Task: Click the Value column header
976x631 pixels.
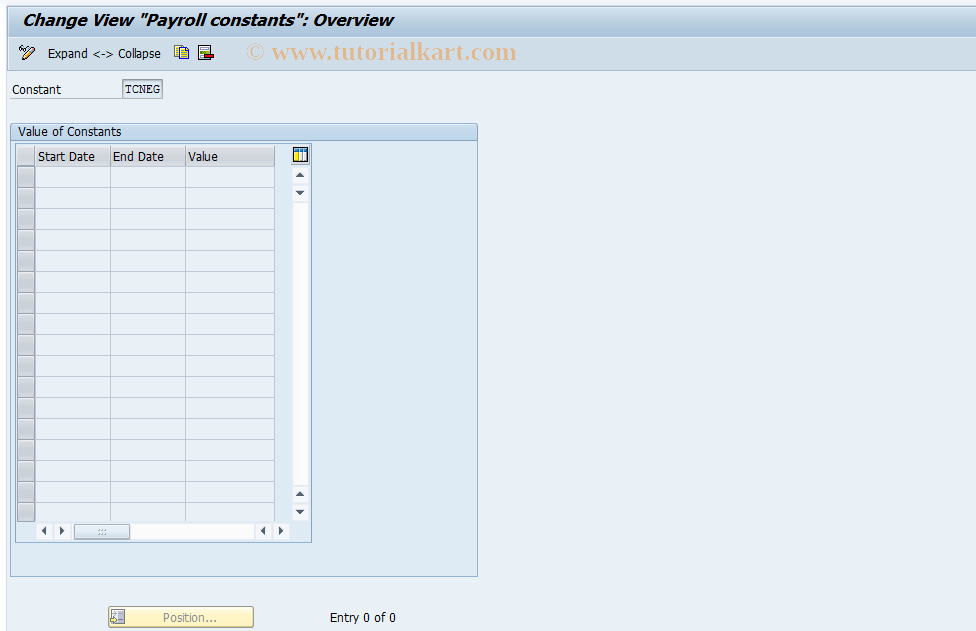Action: pos(230,156)
